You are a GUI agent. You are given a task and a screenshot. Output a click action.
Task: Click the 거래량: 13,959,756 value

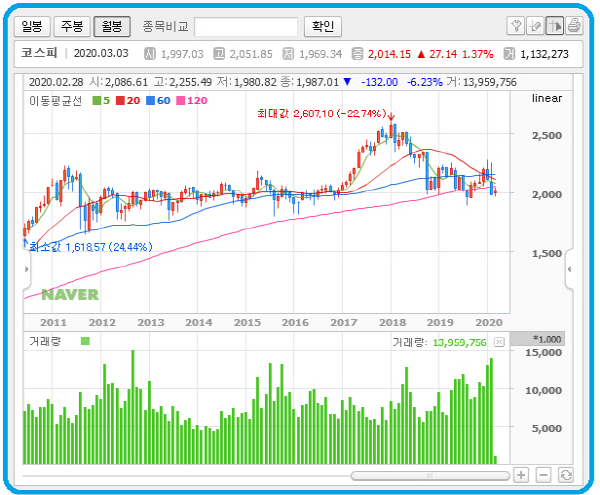point(440,342)
